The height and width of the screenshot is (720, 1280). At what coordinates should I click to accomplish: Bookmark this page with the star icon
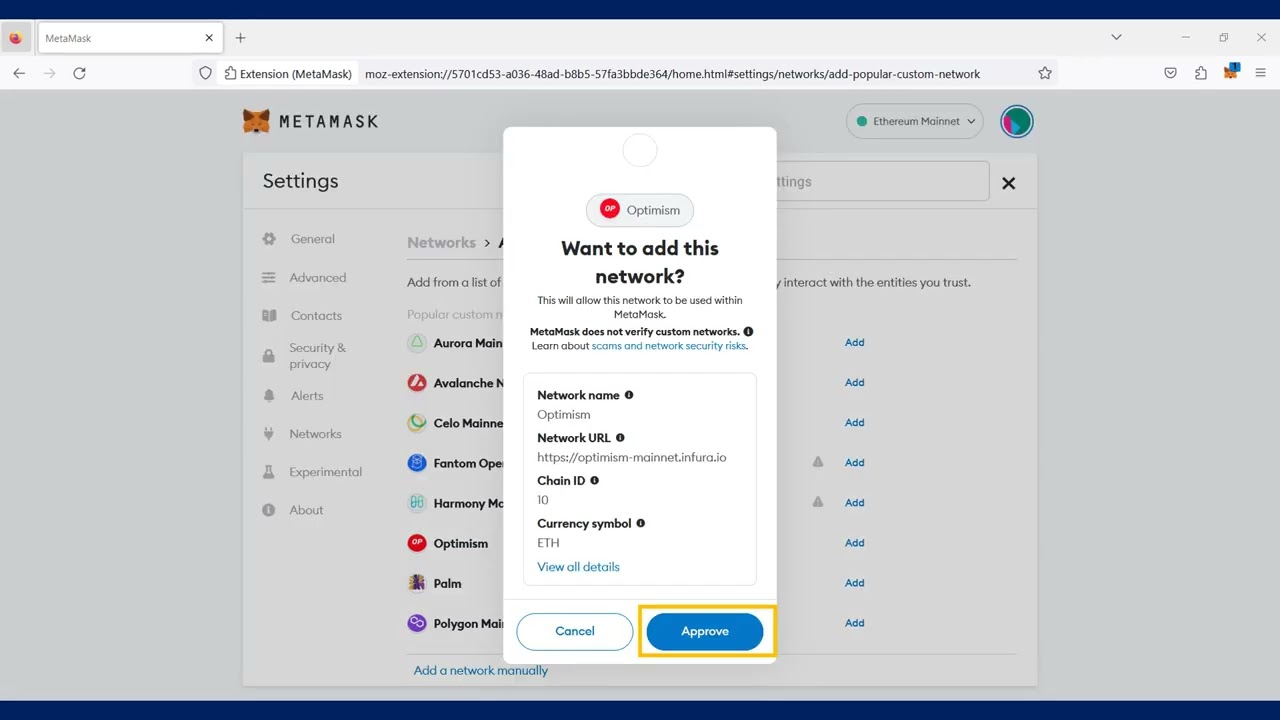tap(1045, 73)
